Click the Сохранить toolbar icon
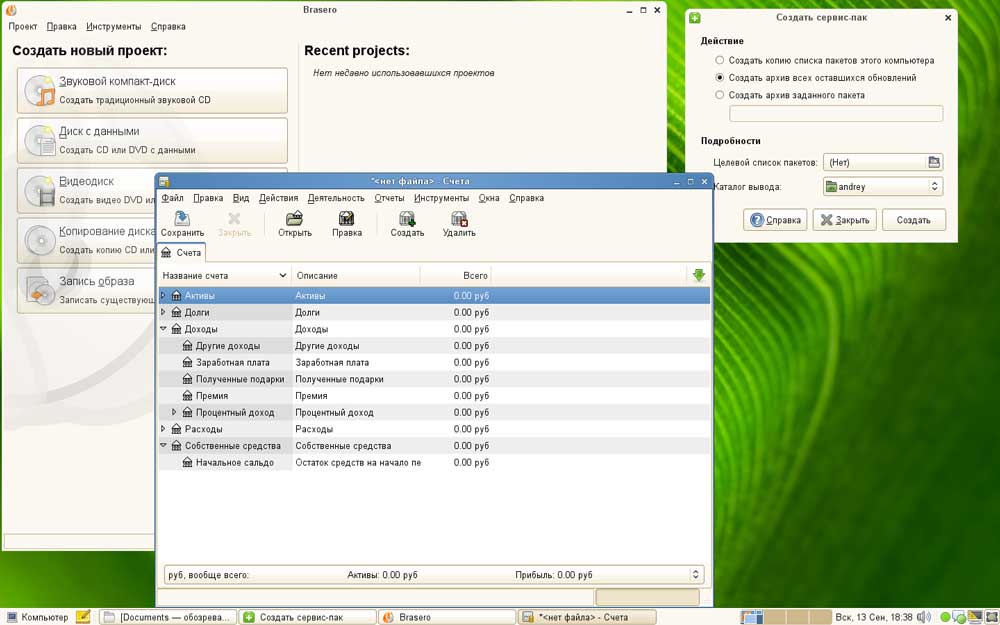Screen dimensions: 1000x625 [x=181, y=224]
